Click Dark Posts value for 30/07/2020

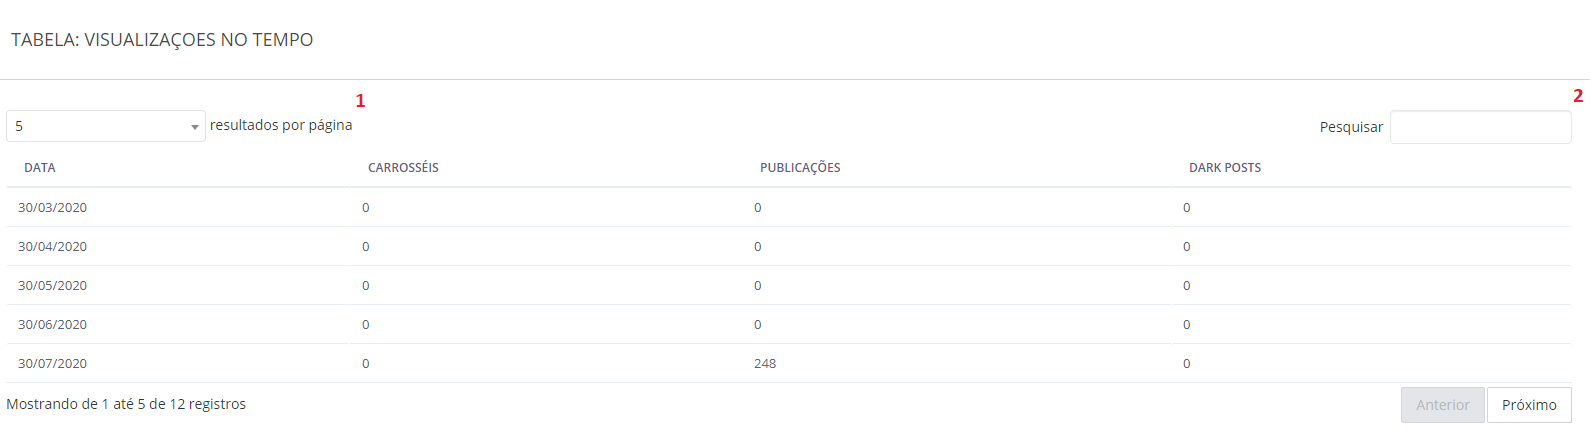click(1187, 364)
